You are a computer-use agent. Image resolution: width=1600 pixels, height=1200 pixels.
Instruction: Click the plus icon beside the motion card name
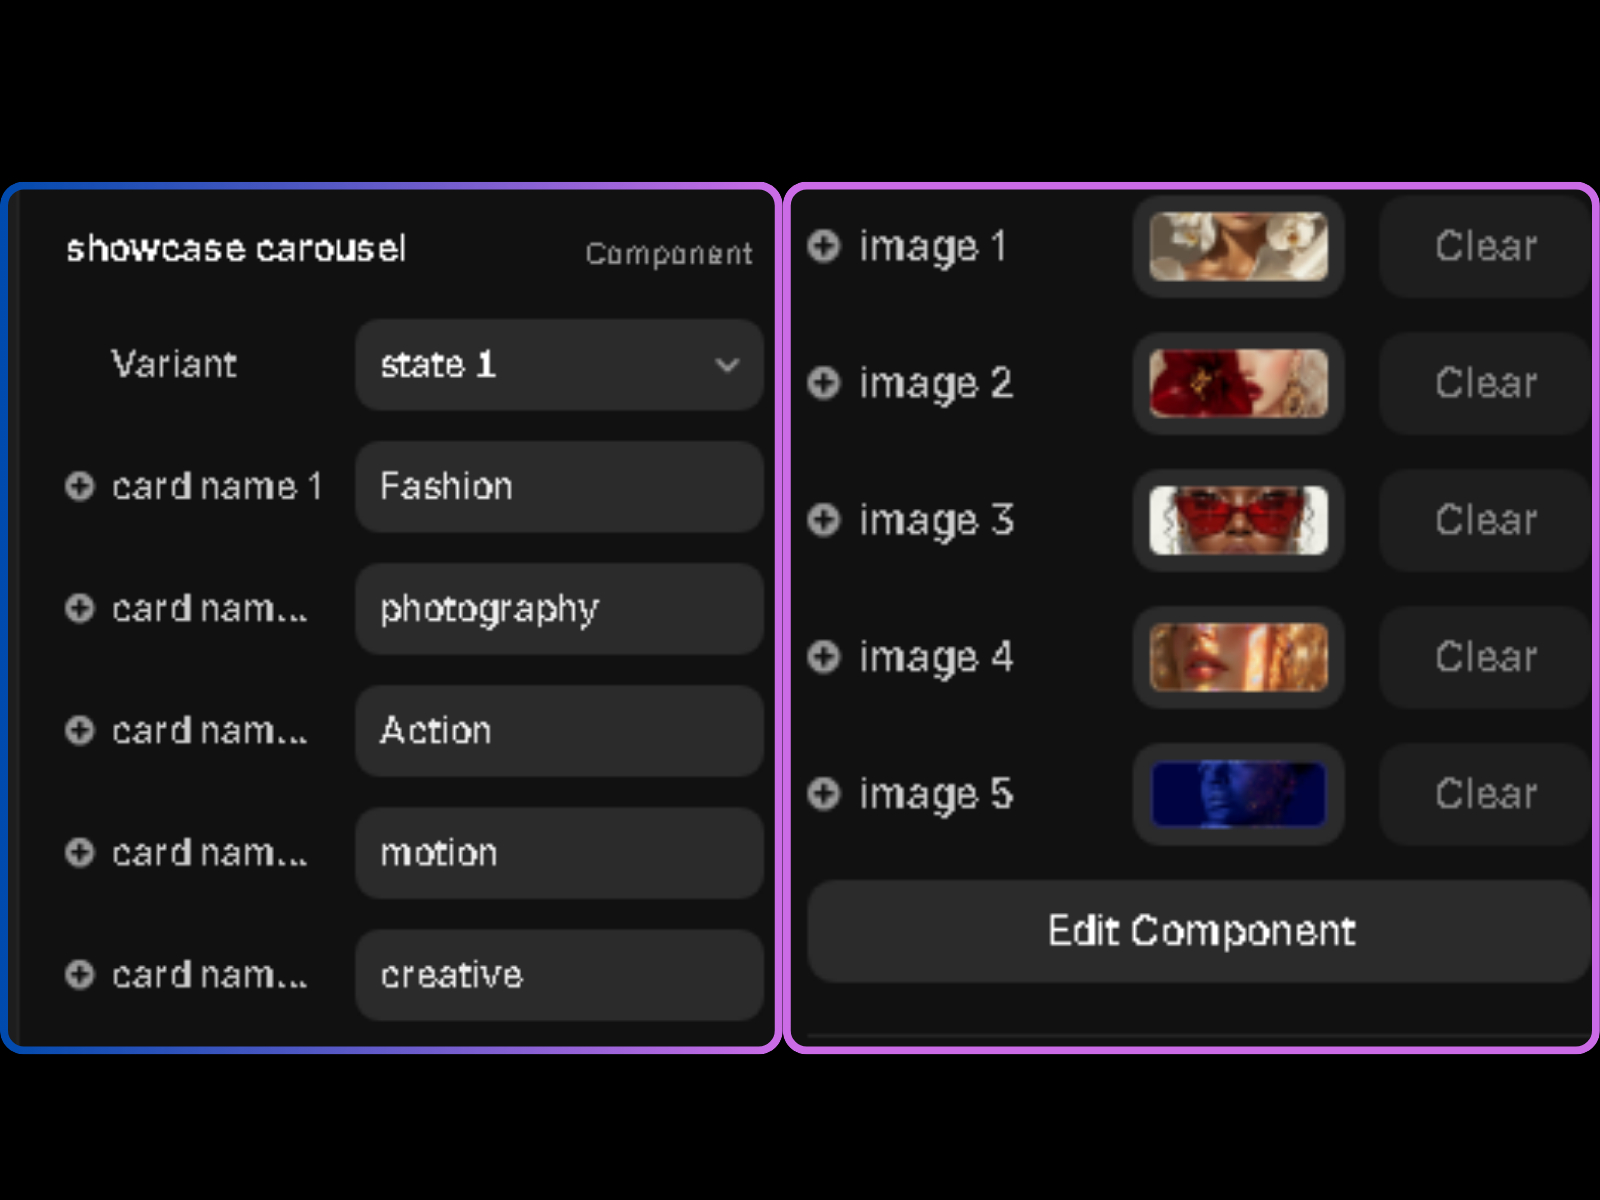pyautogui.click(x=79, y=853)
